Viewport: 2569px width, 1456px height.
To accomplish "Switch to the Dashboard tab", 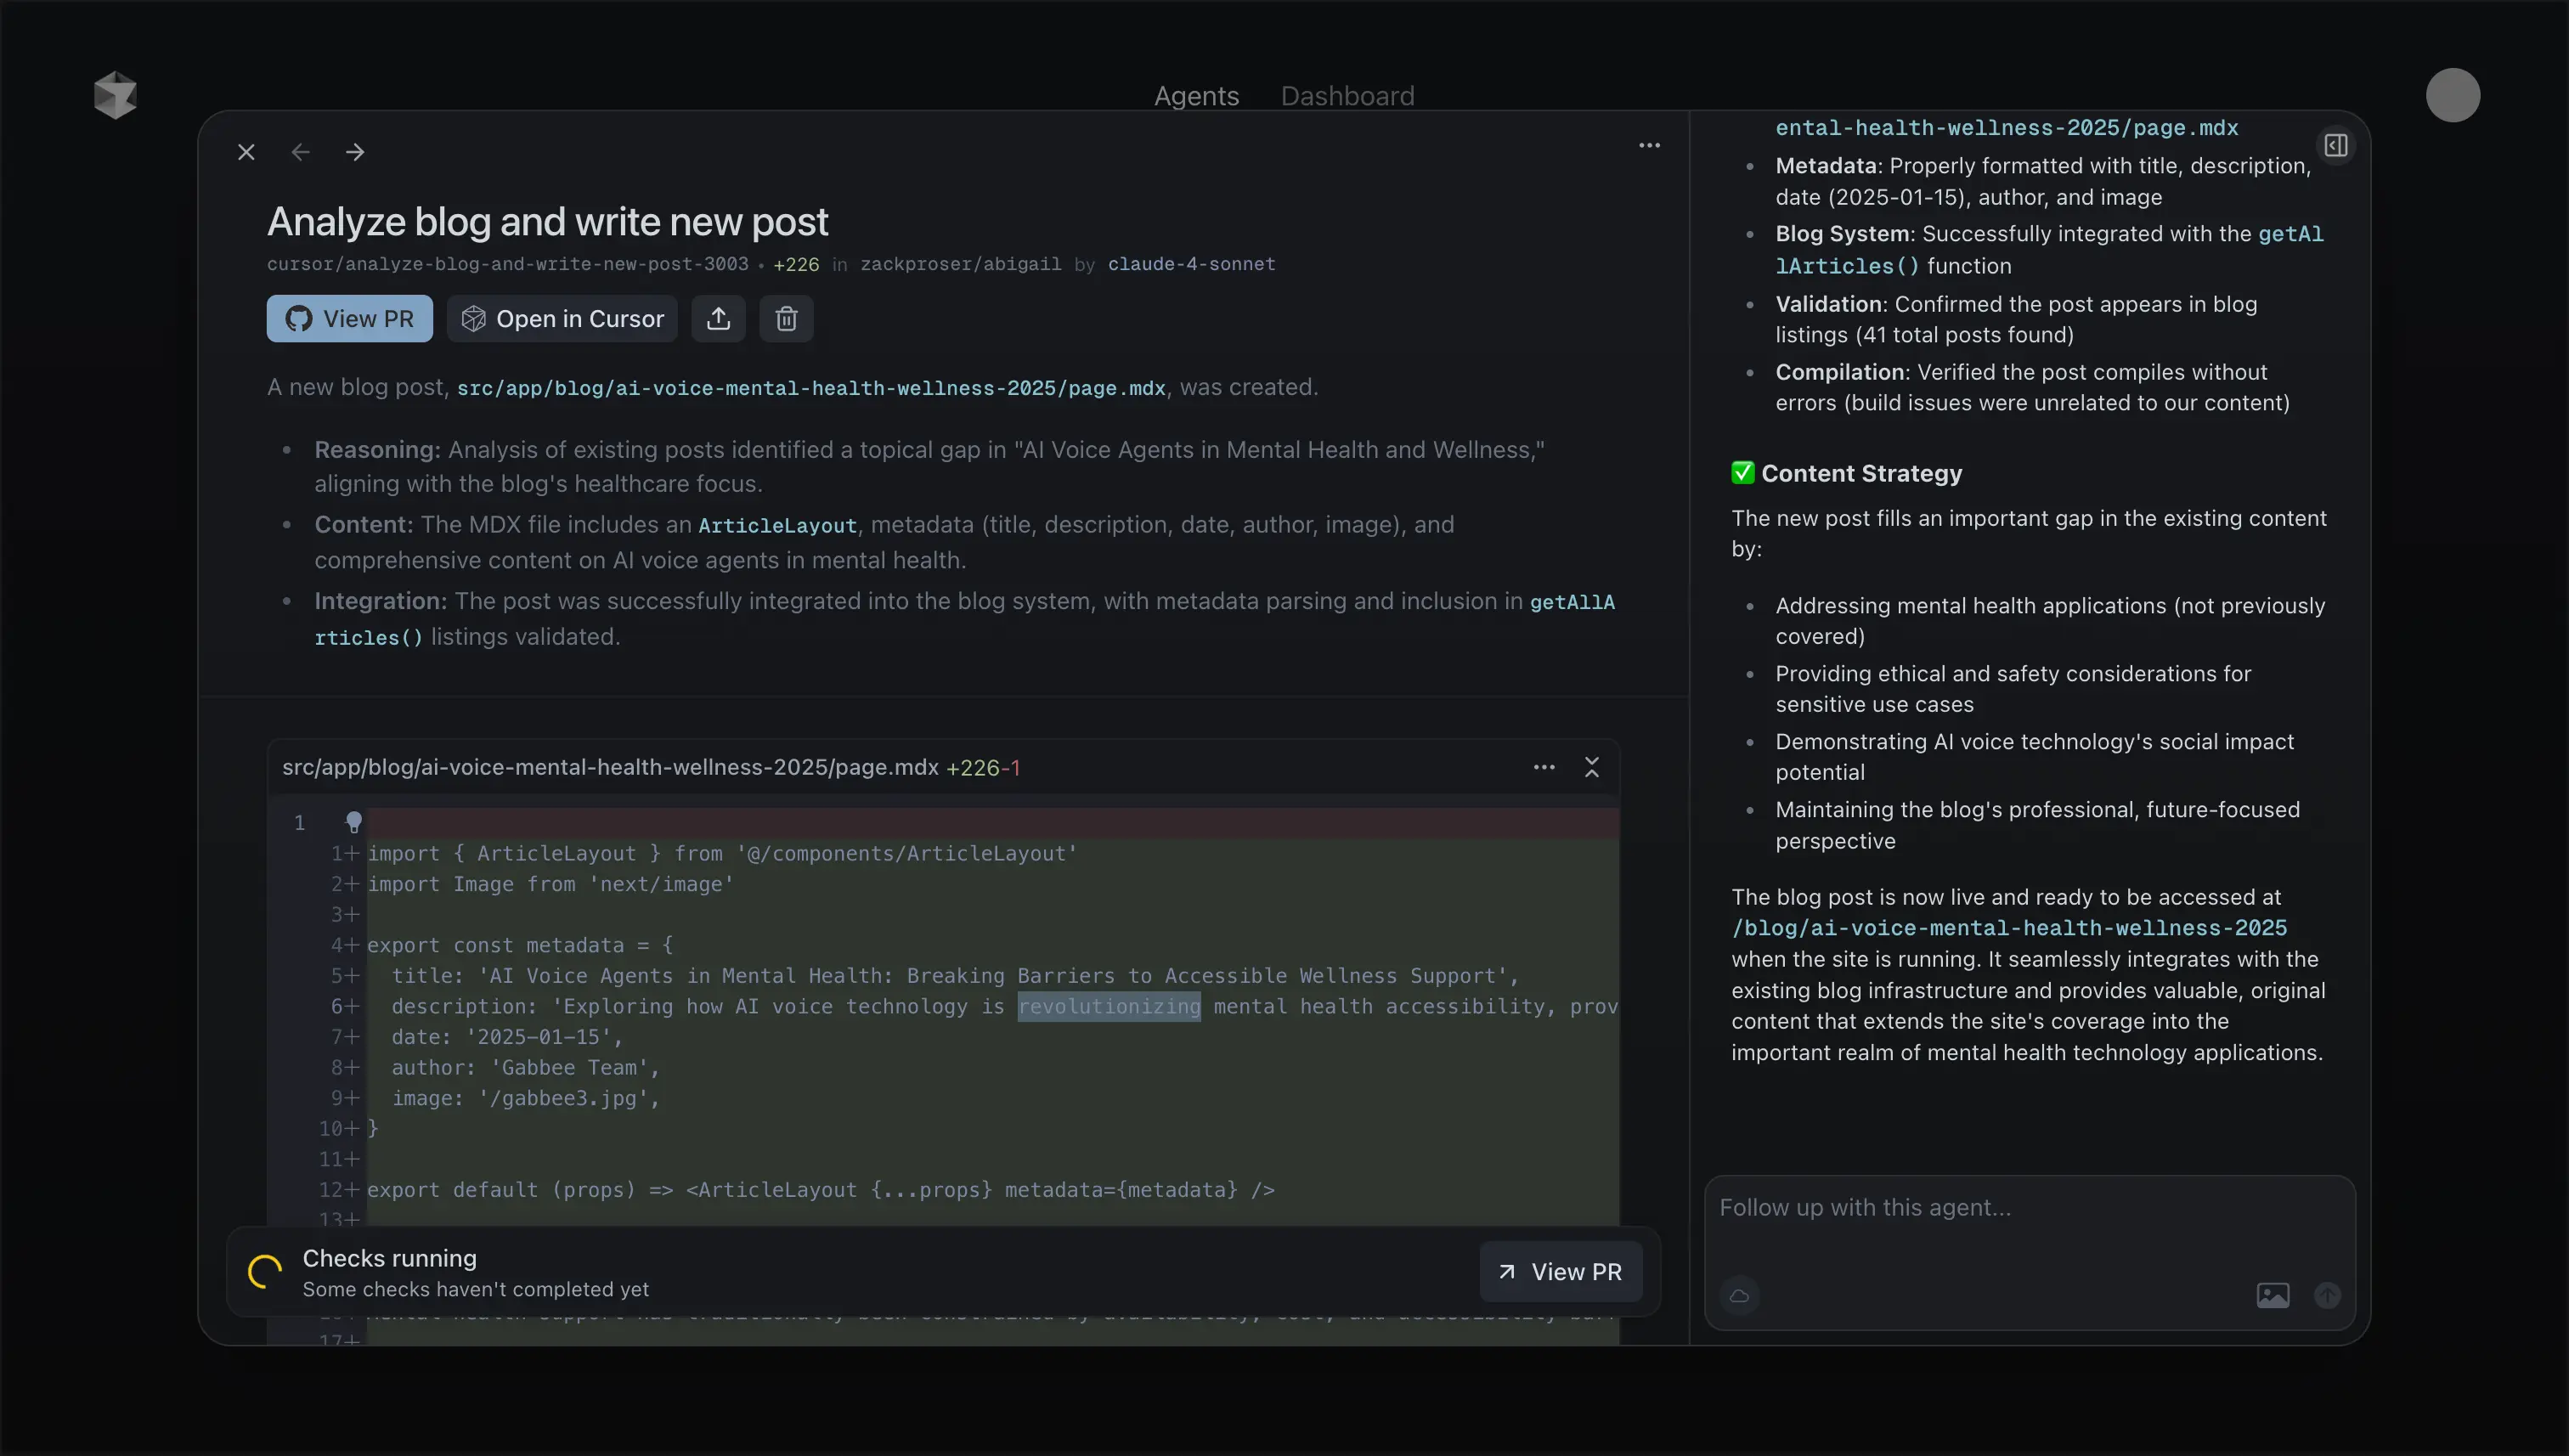I will (1347, 96).
